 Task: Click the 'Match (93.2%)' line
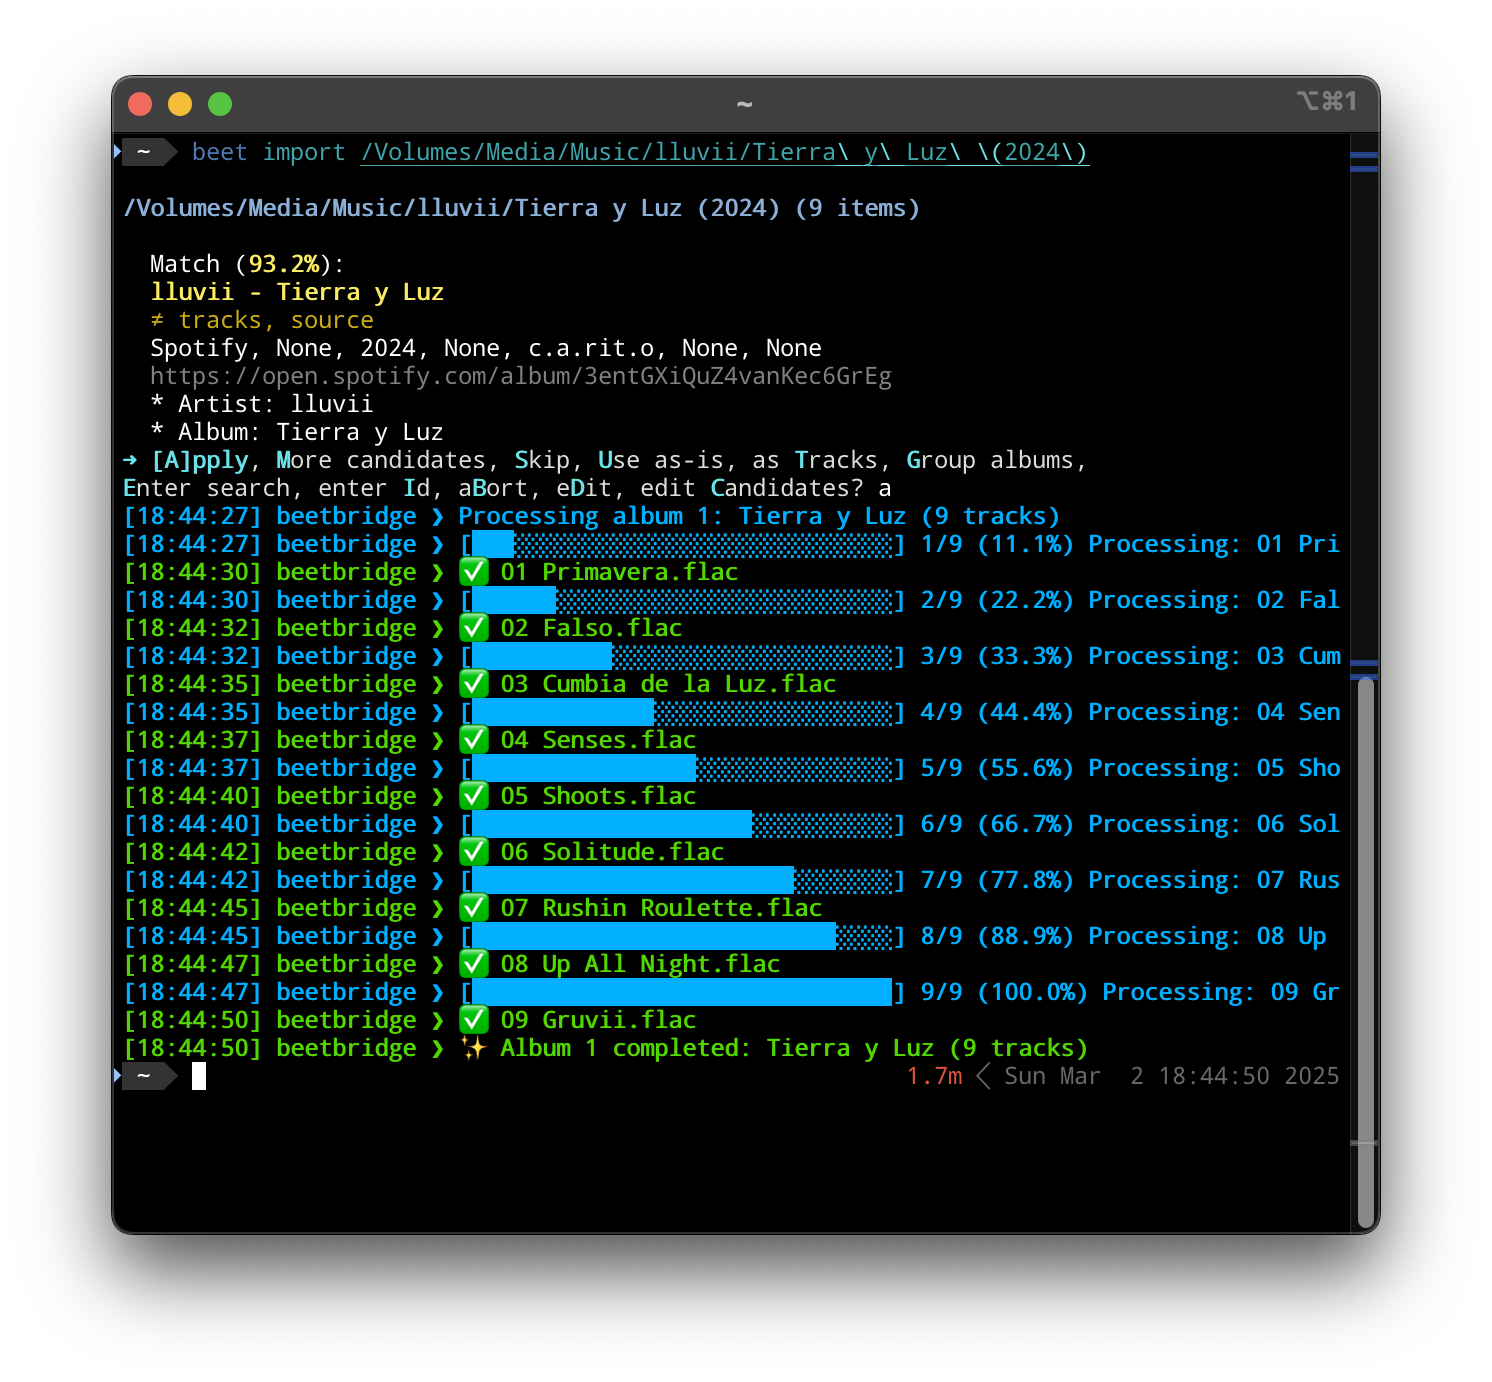click(x=247, y=264)
